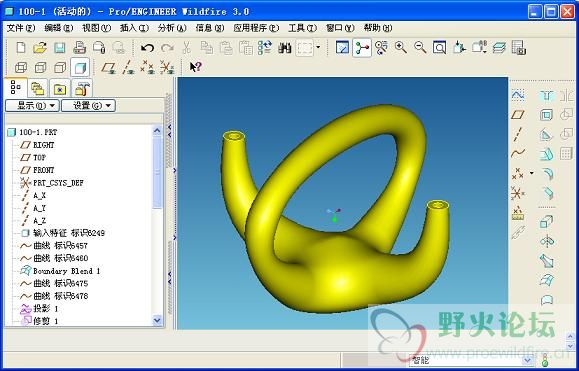Open the 文件 menu
This screenshot has width=579, height=371.
[x=21, y=28]
